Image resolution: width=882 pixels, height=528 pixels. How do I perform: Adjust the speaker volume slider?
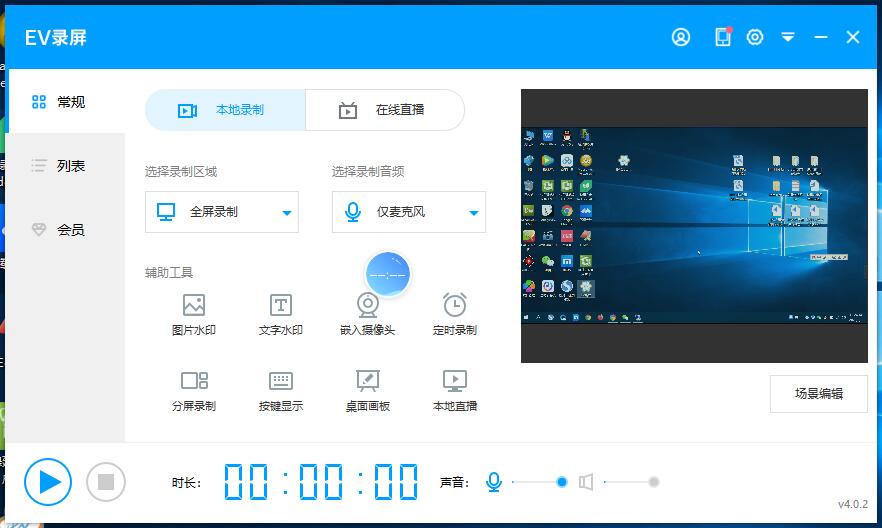[630, 482]
